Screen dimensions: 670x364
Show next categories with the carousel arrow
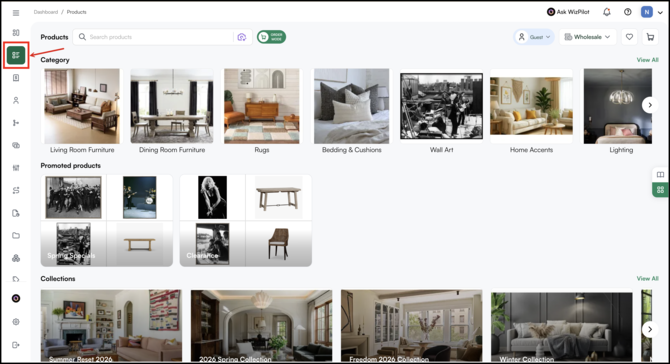650,105
